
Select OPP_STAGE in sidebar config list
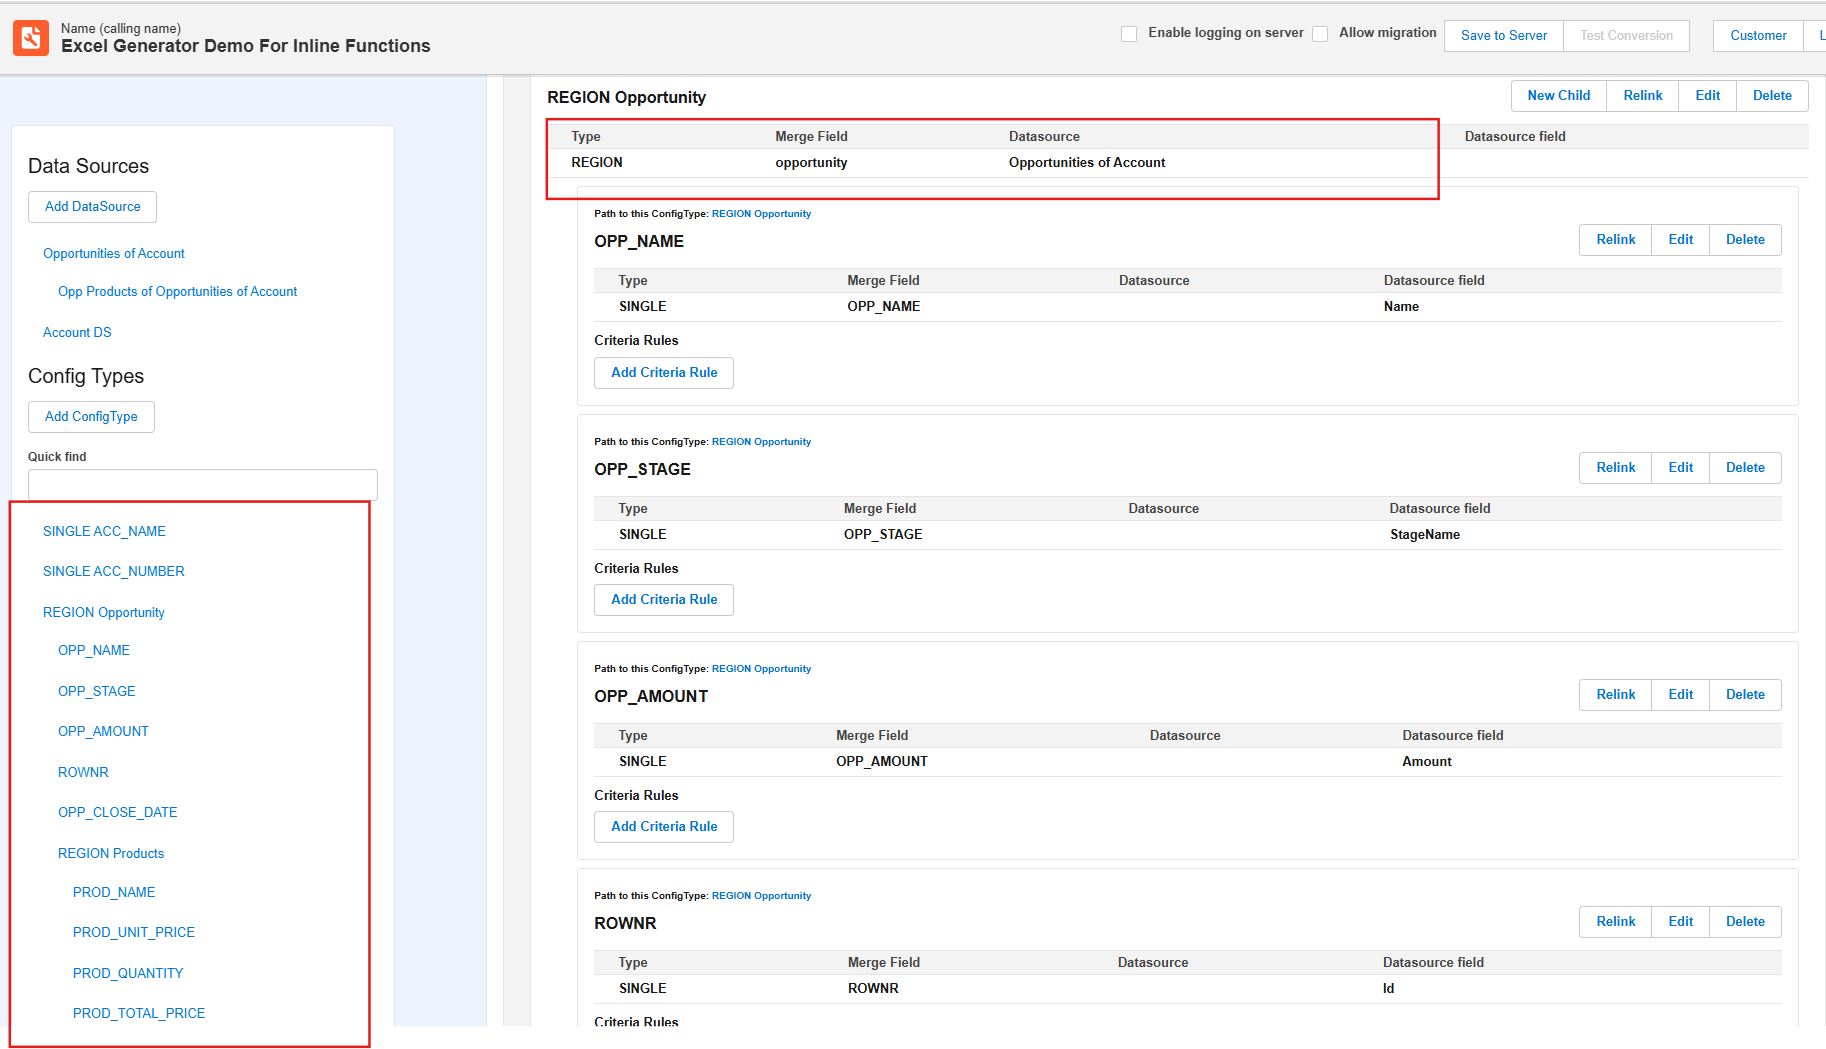point(96,692)
